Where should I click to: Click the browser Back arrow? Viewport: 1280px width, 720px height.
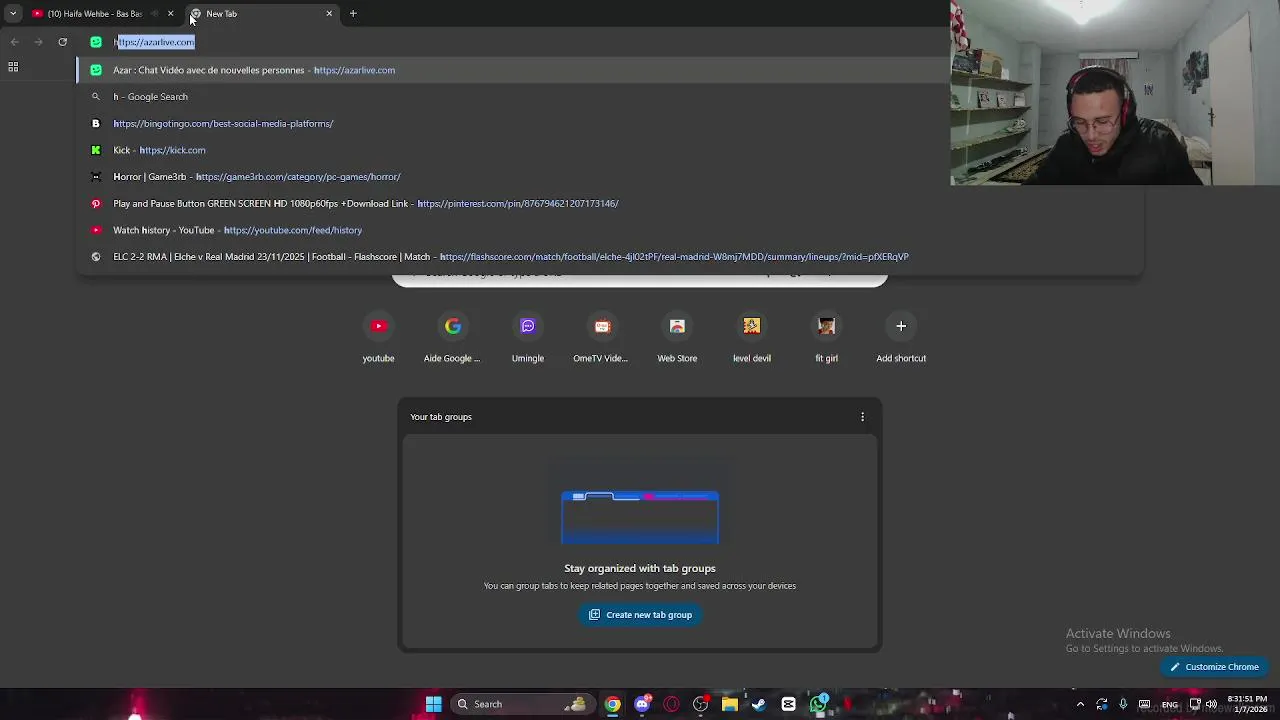14,42
